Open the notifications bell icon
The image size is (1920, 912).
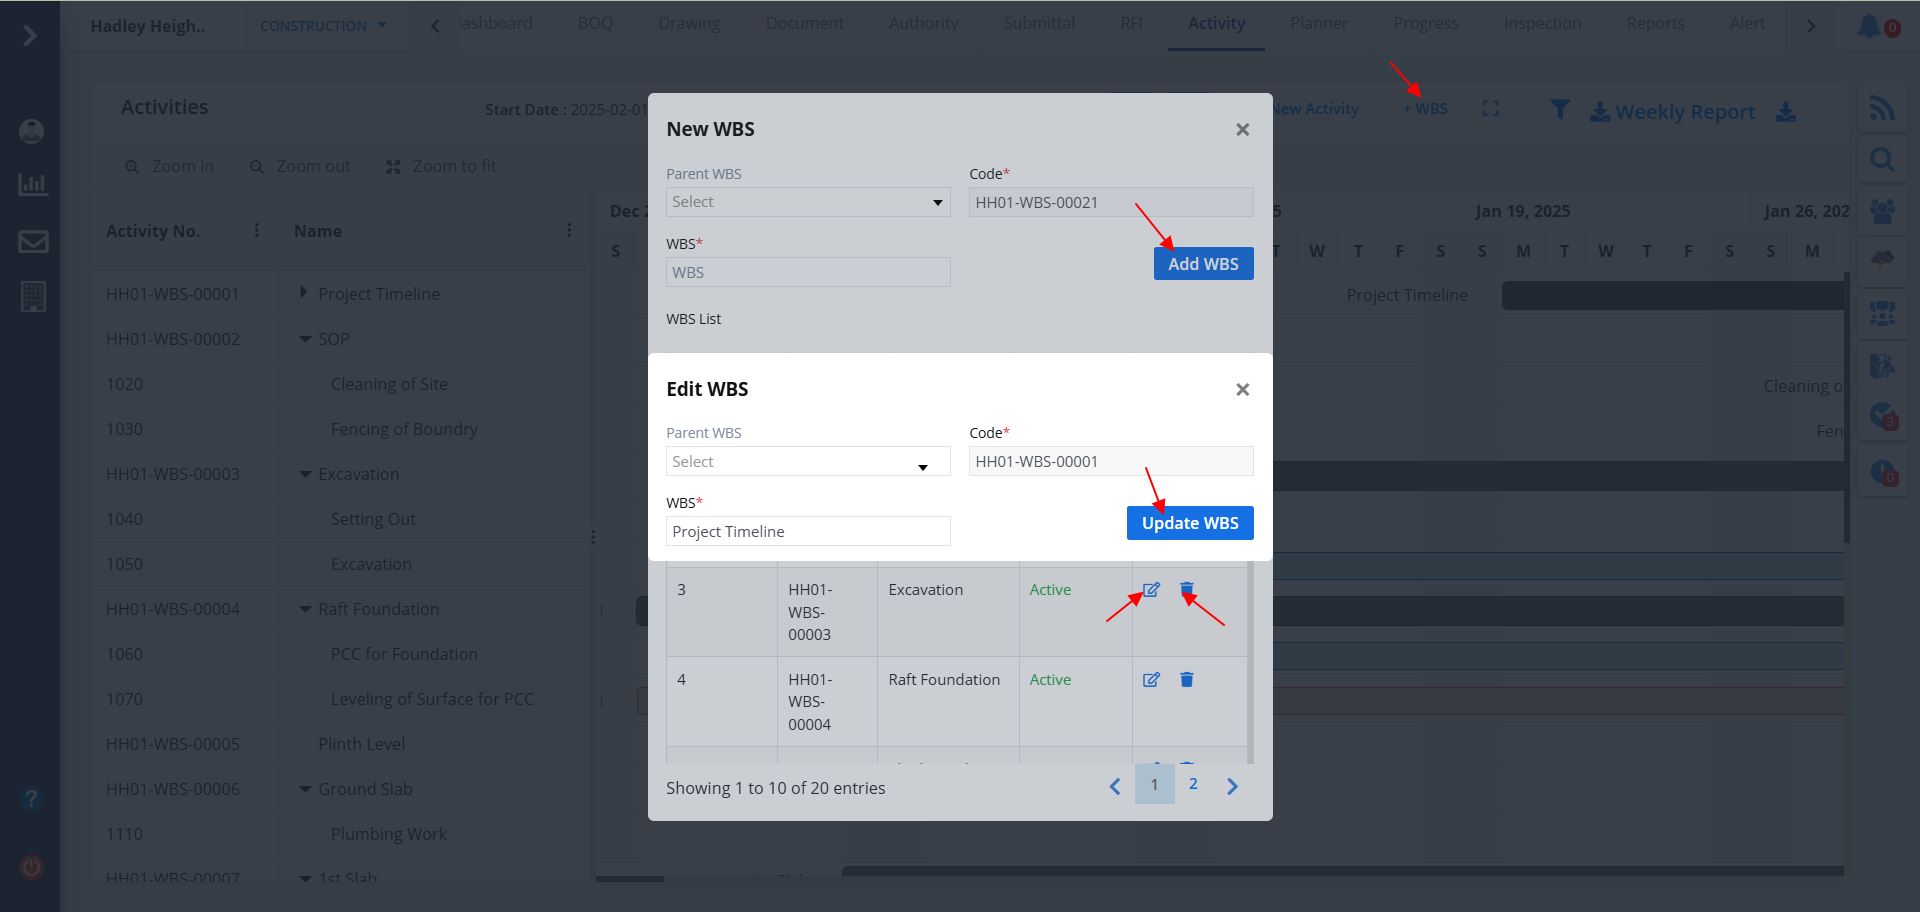[1868, 26]
